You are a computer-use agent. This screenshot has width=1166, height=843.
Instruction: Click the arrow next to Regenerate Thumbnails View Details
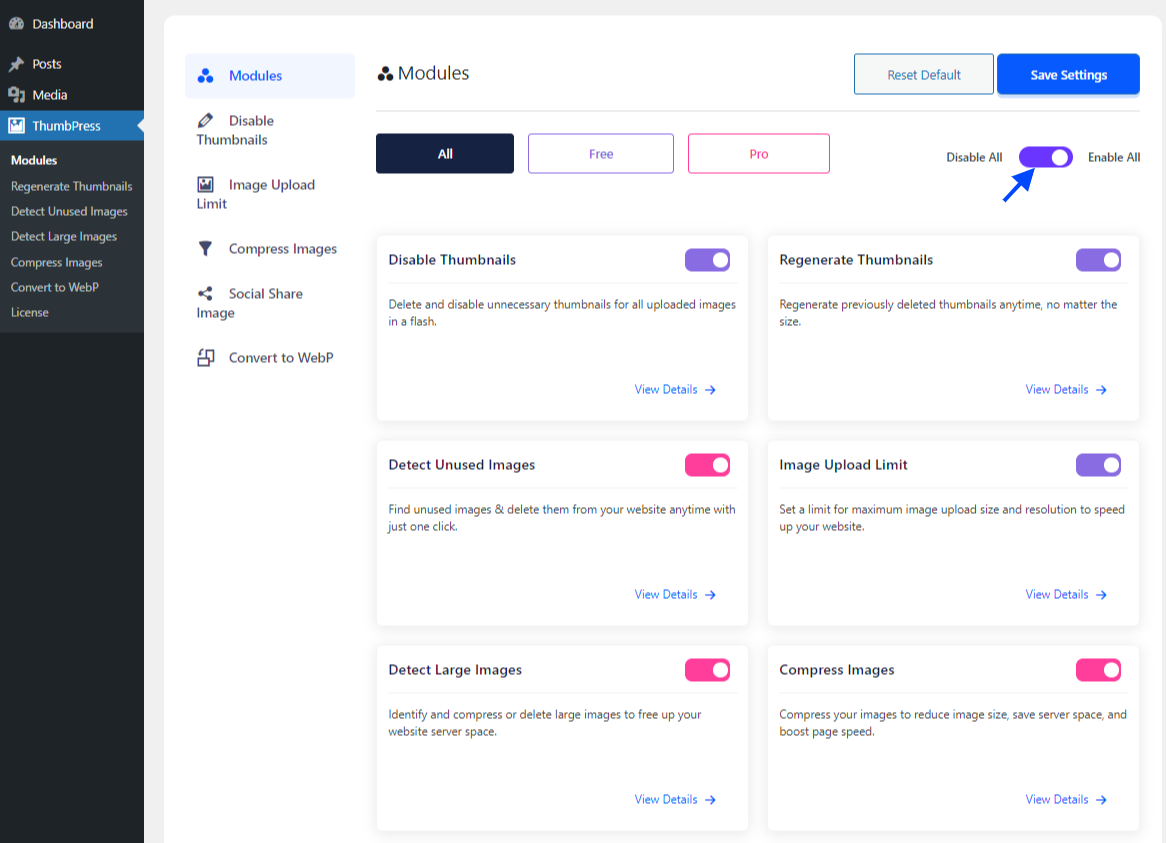point(1101,390)
